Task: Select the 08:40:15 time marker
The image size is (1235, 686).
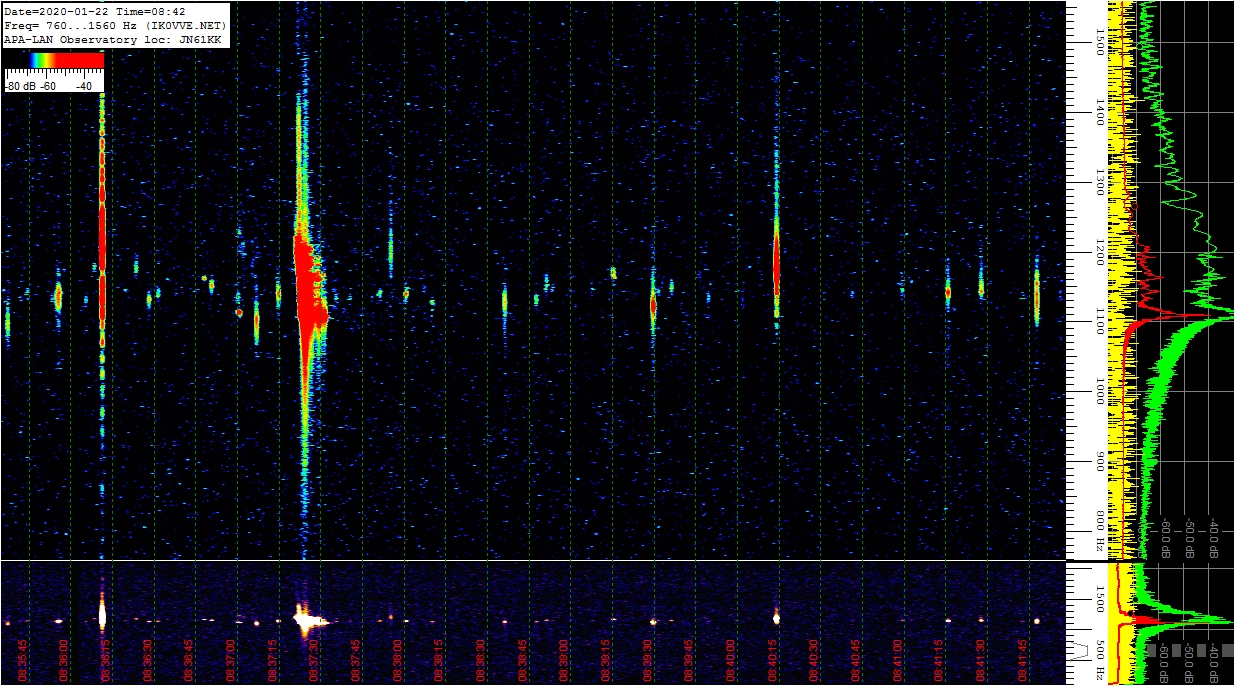Action: pos(772,660)
